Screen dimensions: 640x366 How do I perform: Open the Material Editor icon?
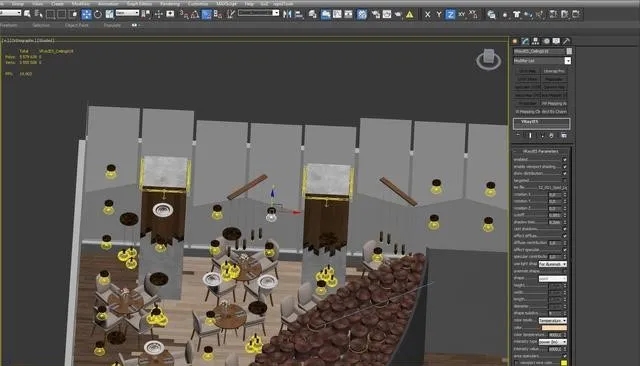tap(362, 14)
